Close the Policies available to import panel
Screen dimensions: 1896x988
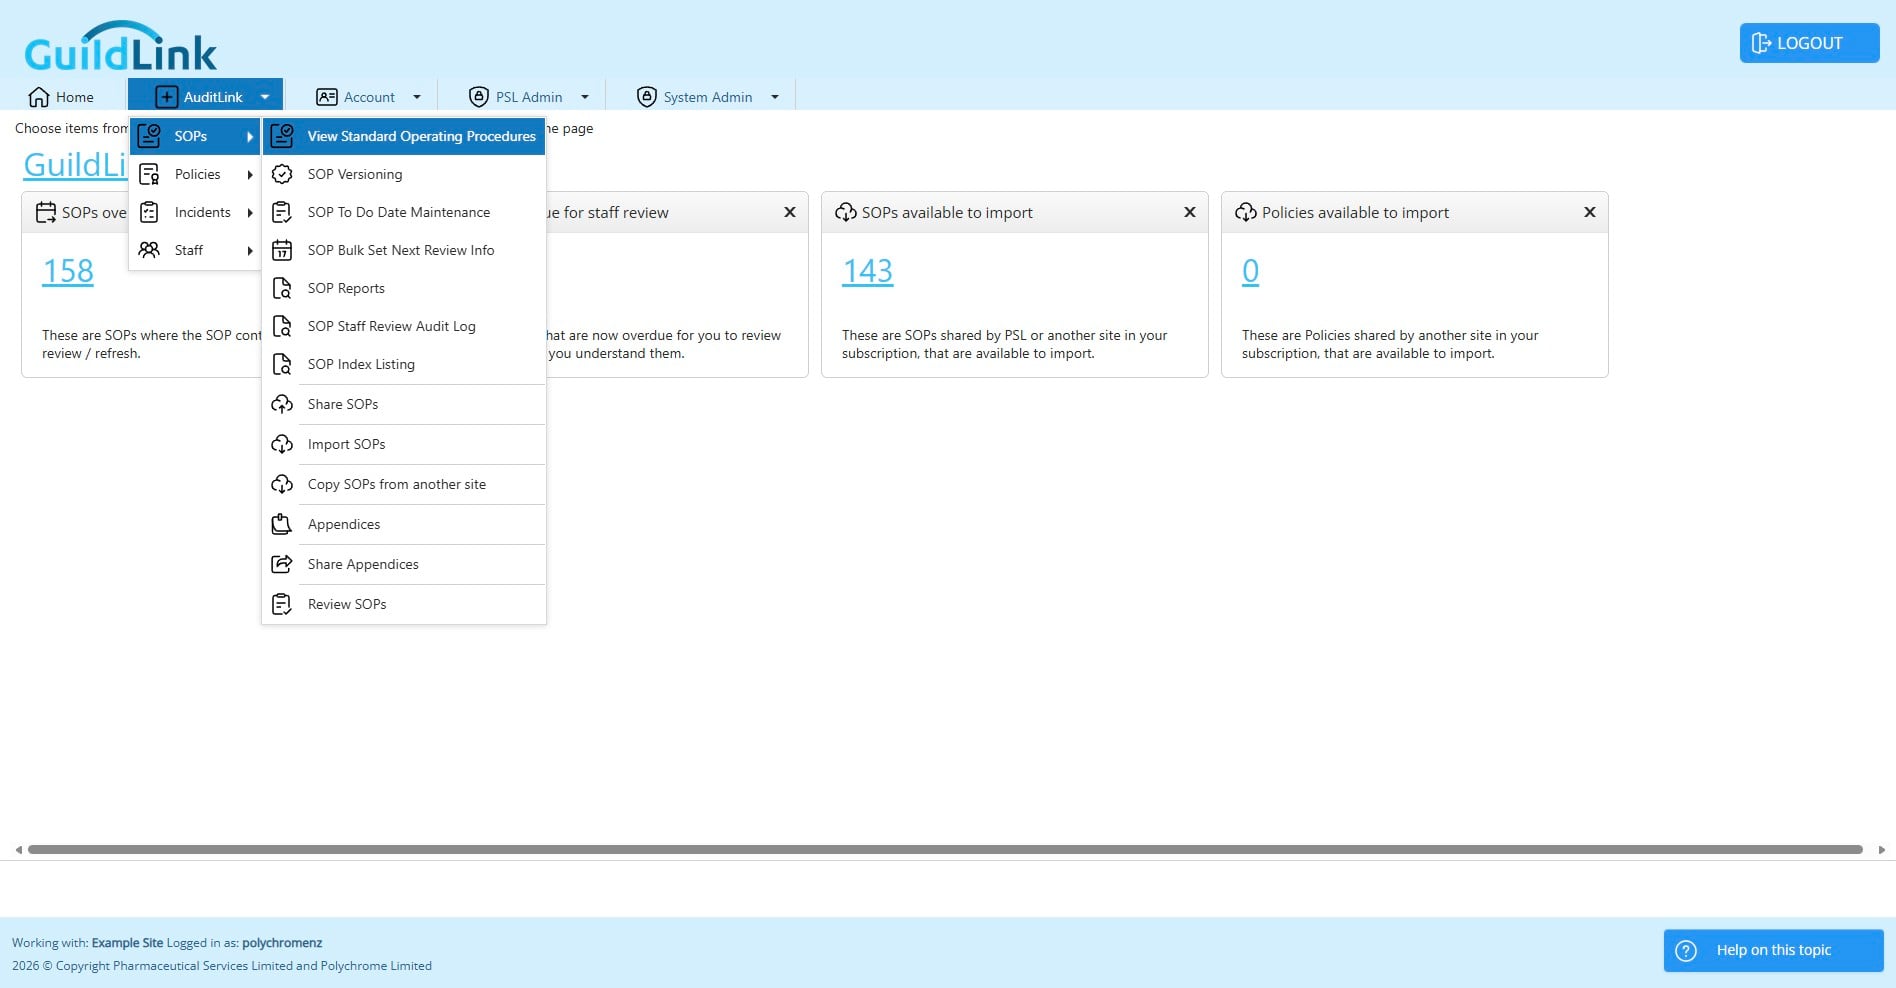click(x=1590, y=212)
